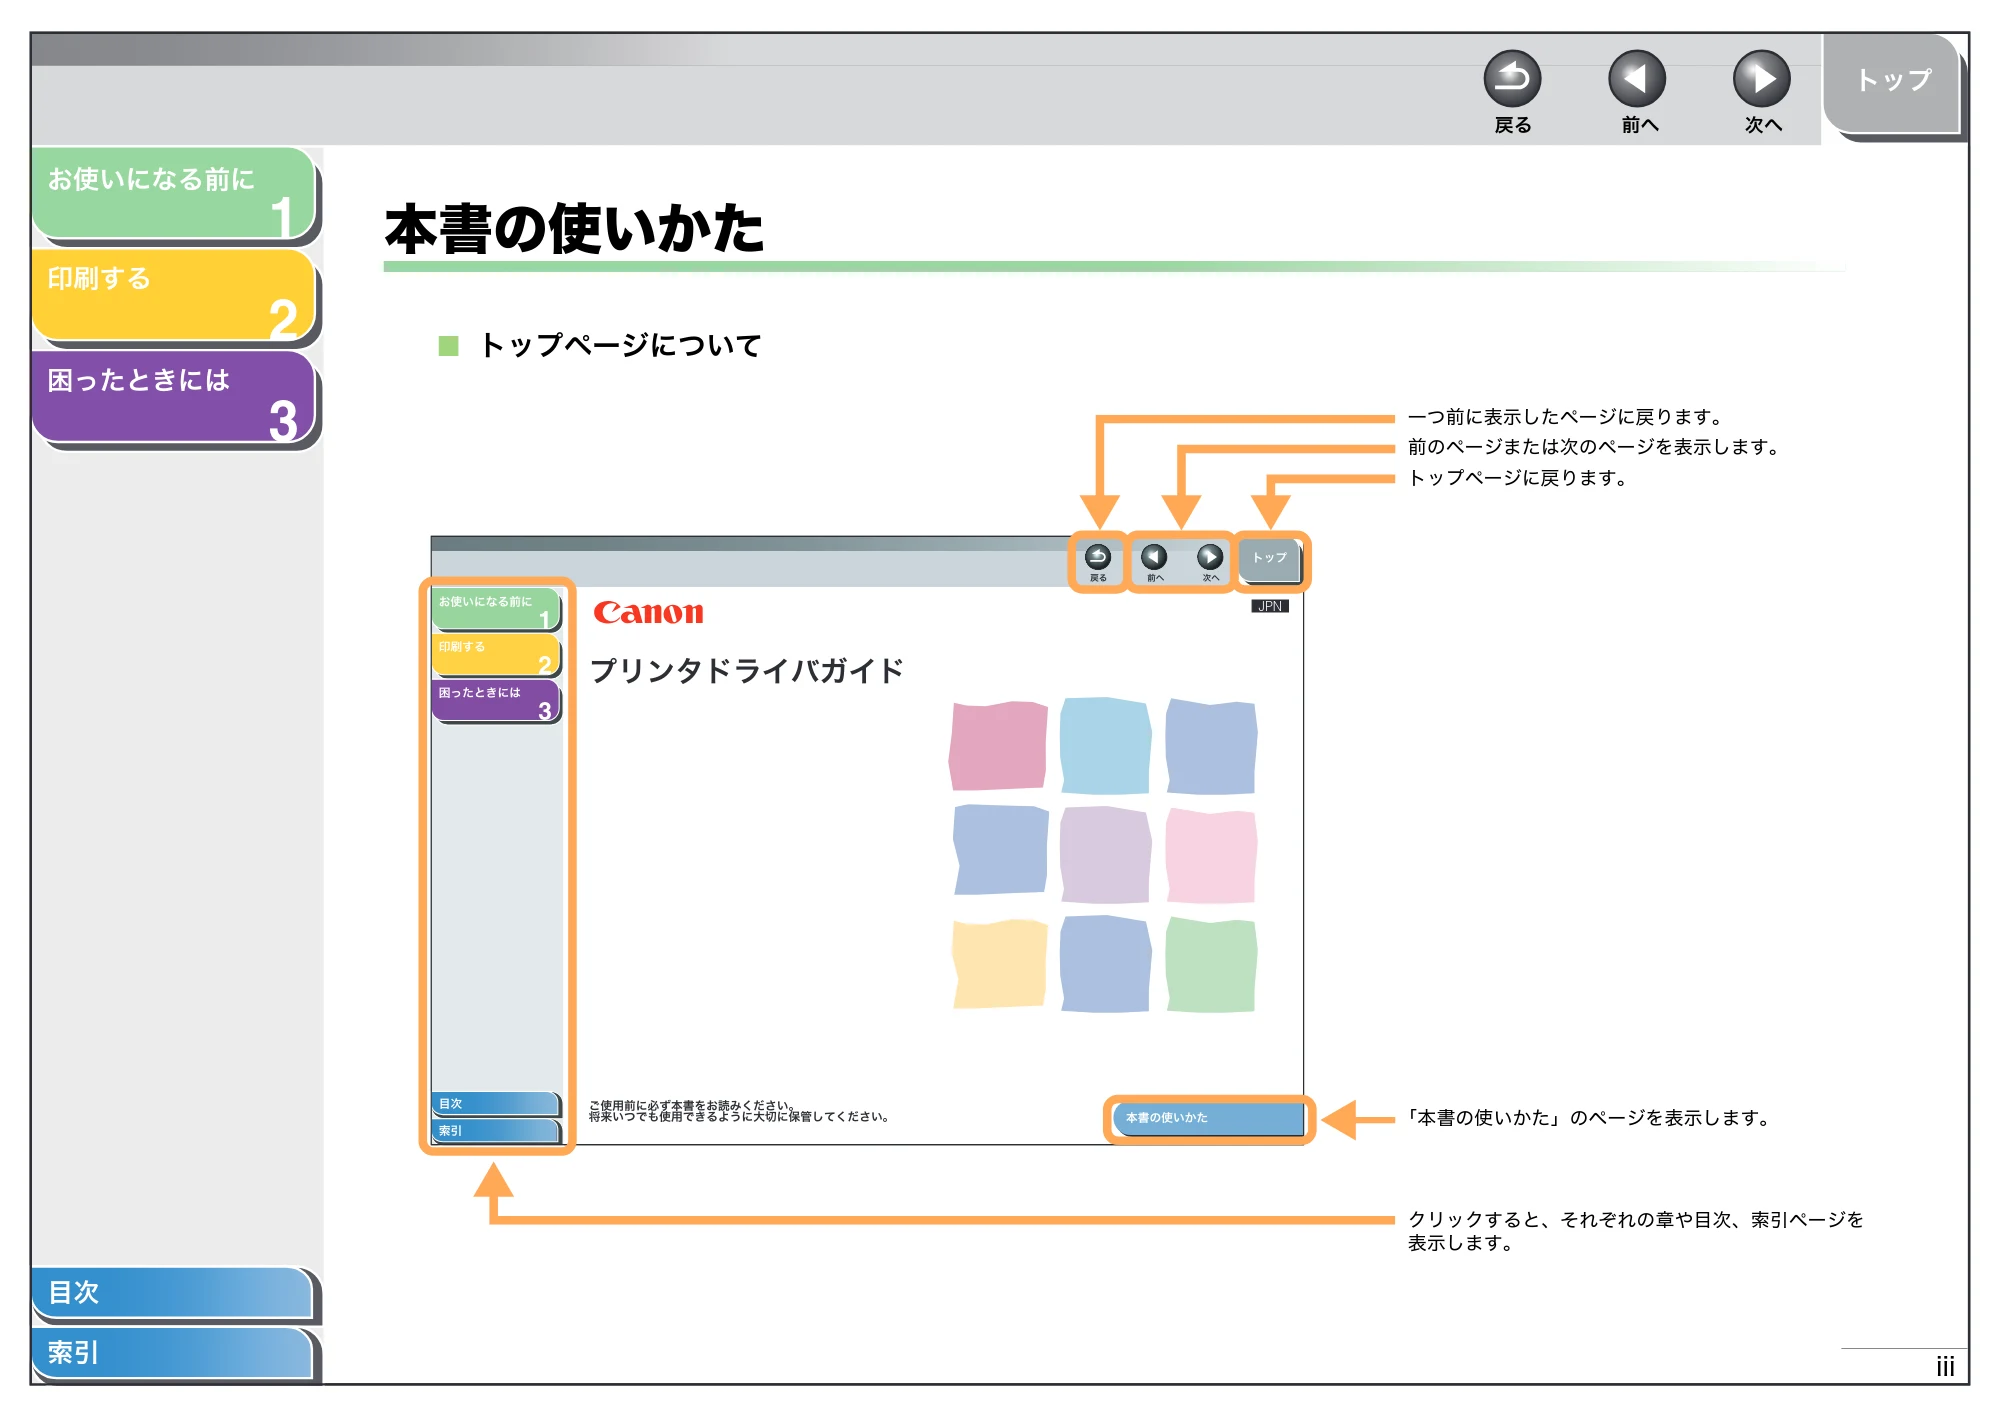Click the subheading トップページについて
This screenshot has height=1414, width=2000.
(x=620, y=345)
